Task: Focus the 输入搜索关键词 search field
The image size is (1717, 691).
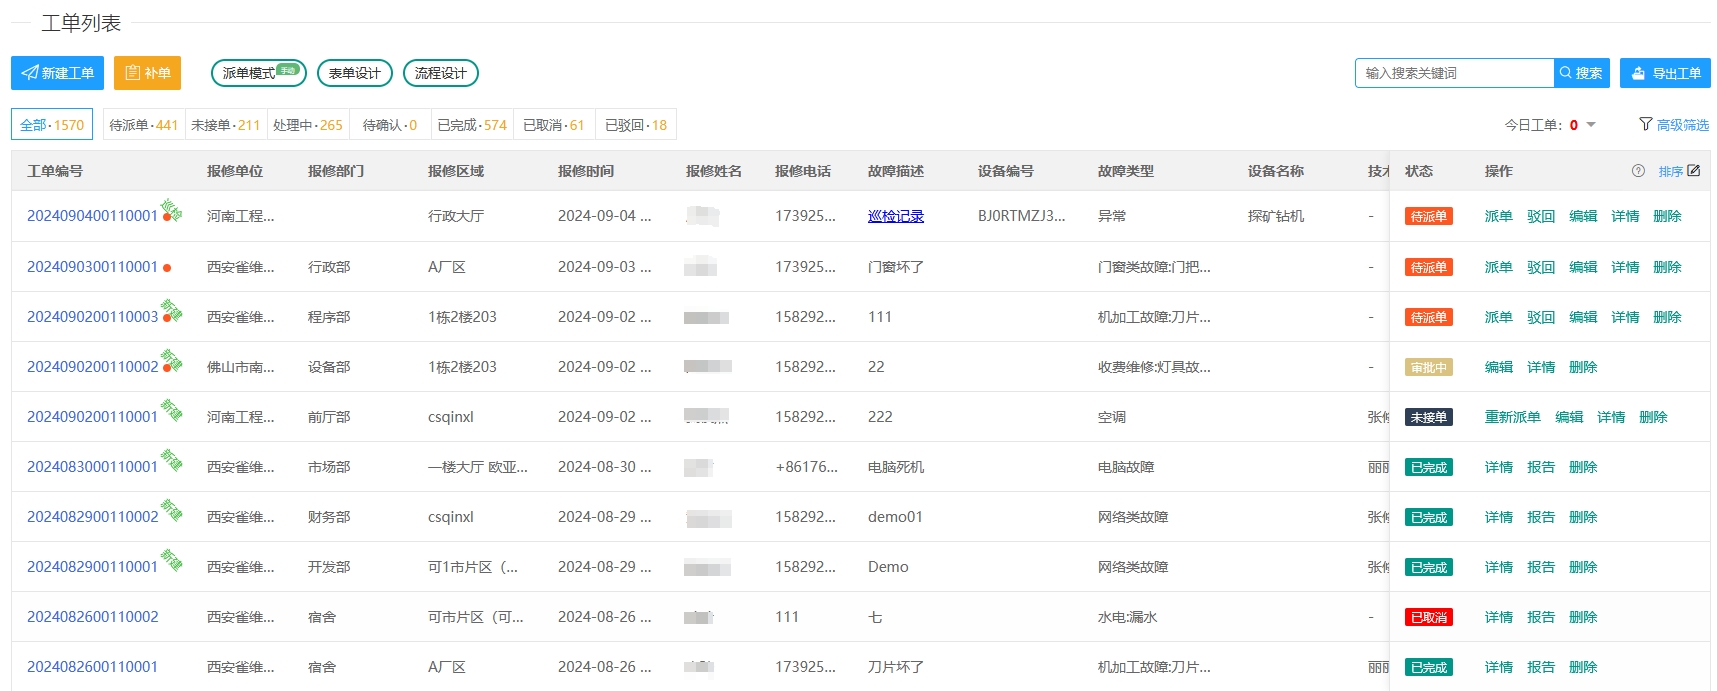Action: click(x=1455, y=73)
